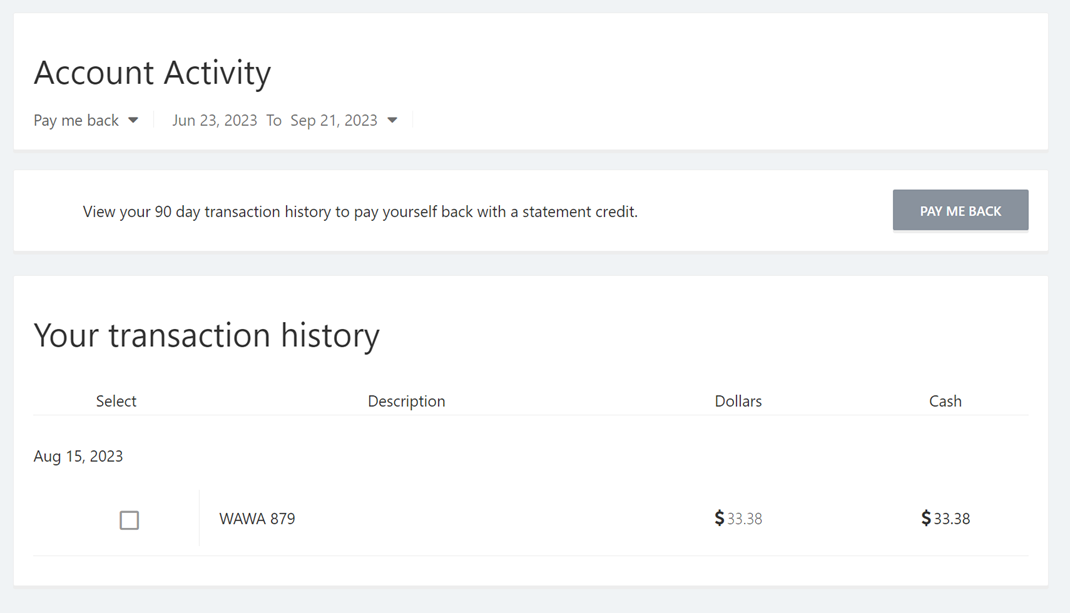Image resolution: width=1070 pixels, height=613 pixels.
Task: Click the Account Activity heading
Action: coord(152,73)
